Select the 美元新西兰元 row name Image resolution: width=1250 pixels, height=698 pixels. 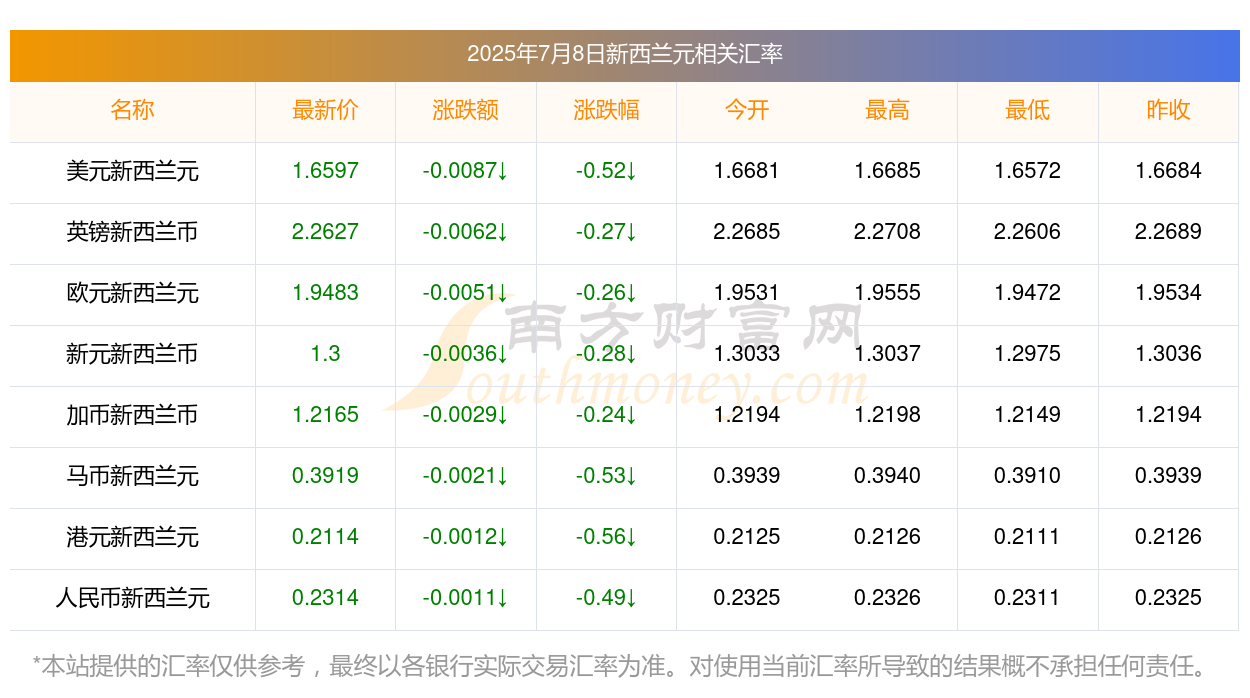tap(132, 171)
